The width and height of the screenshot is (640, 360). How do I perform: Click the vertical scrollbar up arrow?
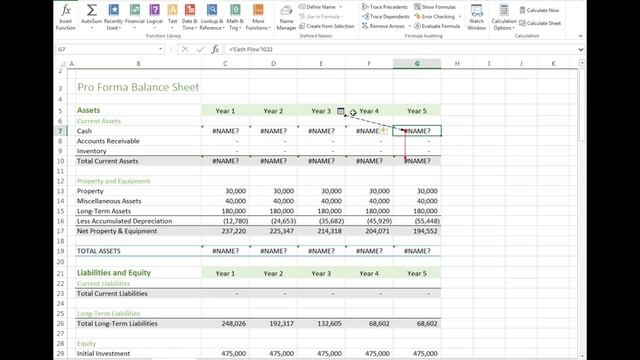click(582, 63)
